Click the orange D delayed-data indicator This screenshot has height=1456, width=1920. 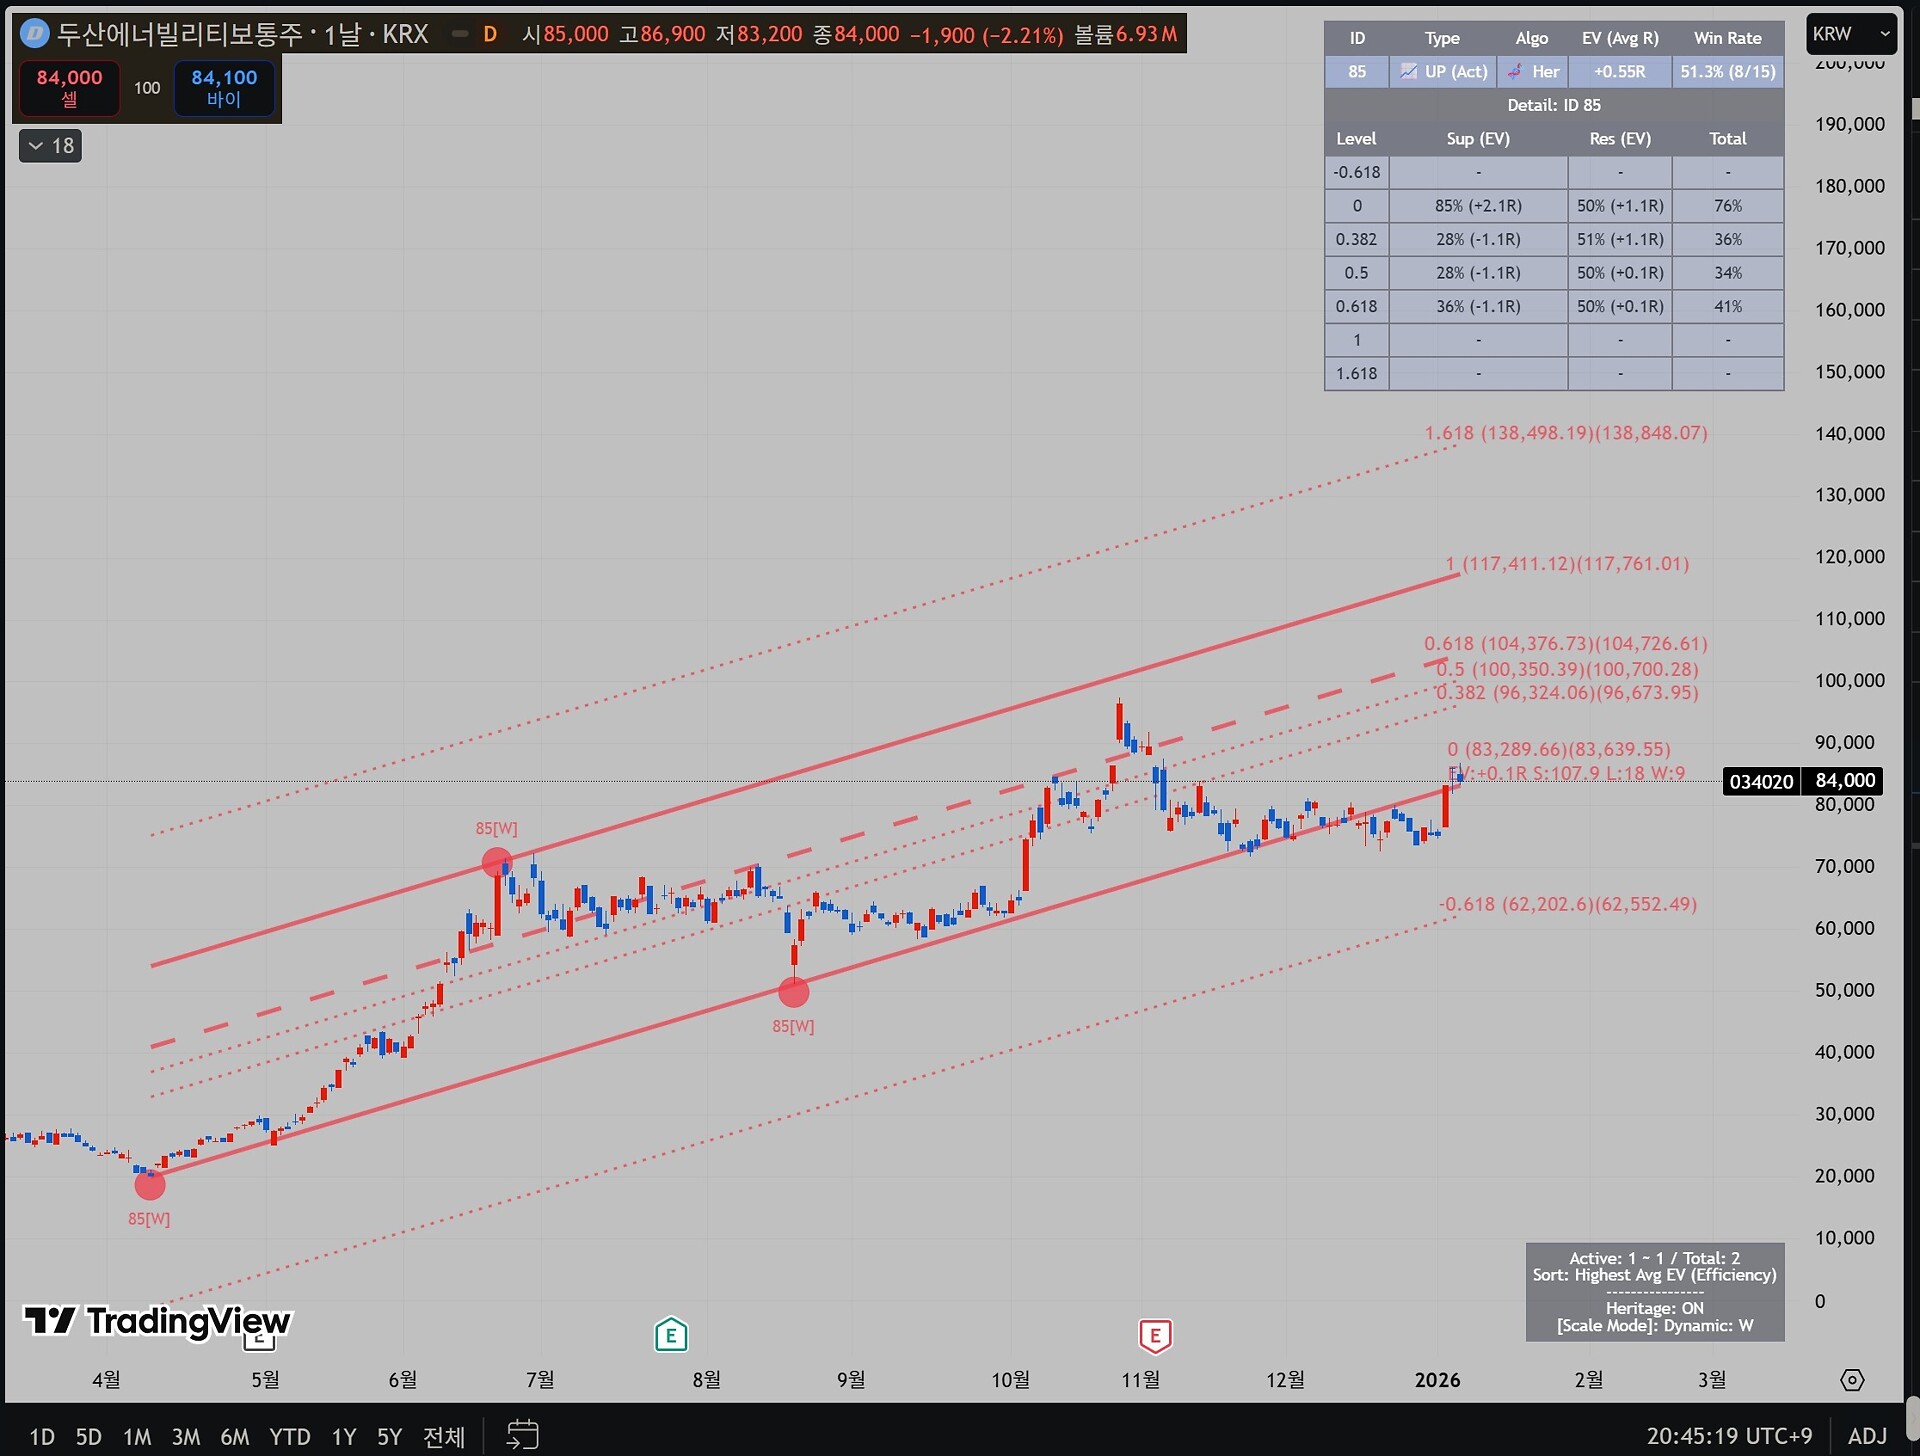[490, 34]
